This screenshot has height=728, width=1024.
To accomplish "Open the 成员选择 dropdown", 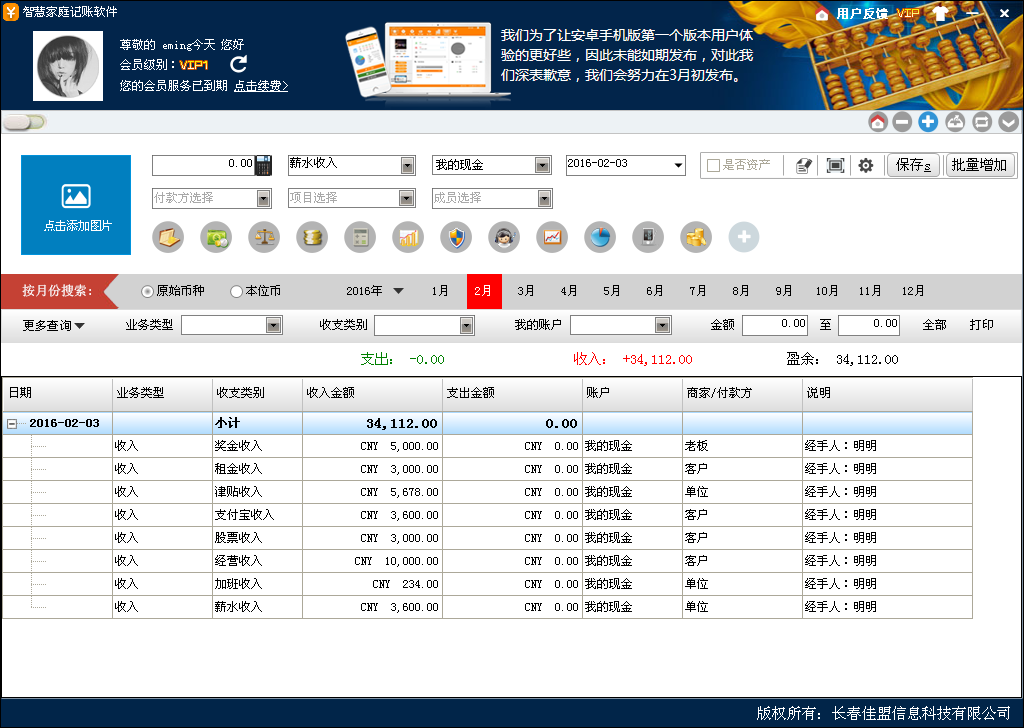I will click(544, 198).
